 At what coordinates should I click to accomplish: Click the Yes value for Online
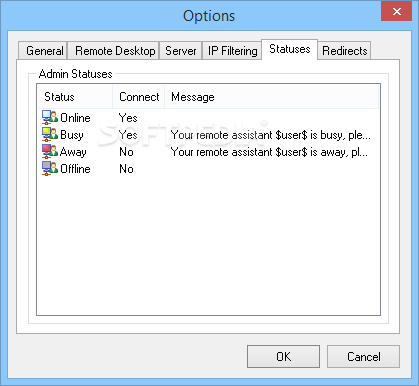[128, 118]
